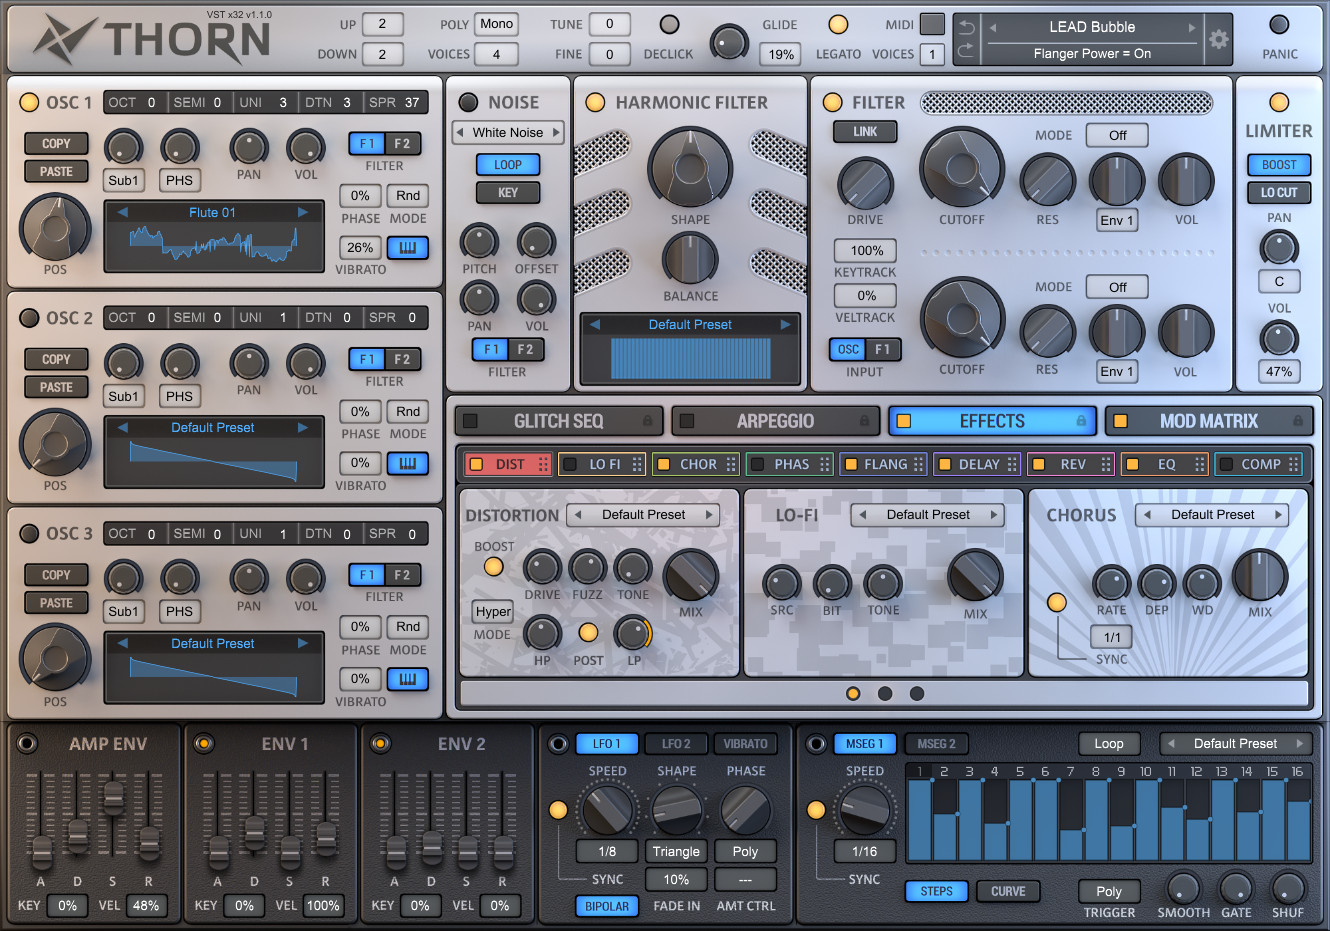1330x931 pixels.
Task: Click the OSC 2 PASTE button
Action: [56, 387]
